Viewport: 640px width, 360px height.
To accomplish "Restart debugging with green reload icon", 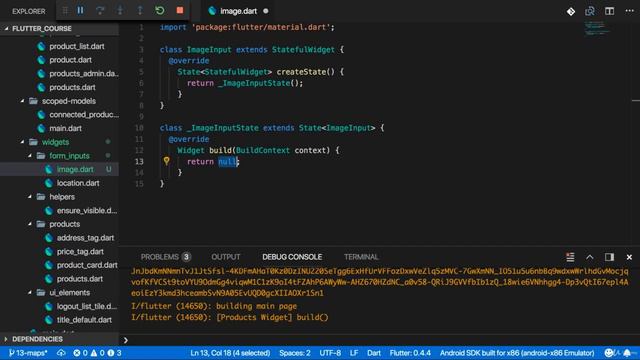I will pos(160,11).
